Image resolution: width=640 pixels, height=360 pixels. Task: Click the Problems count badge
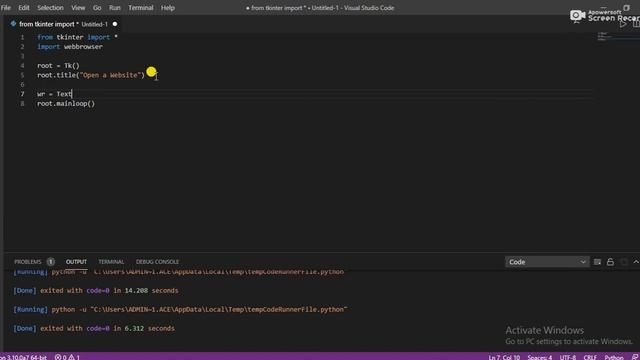[51, 262]
